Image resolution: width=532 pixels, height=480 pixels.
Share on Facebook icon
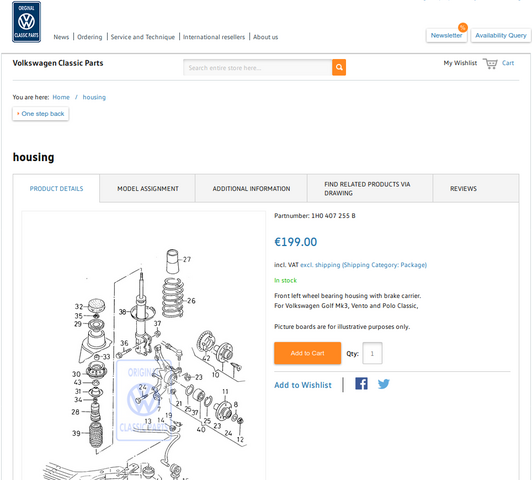[x=361, y=384]
